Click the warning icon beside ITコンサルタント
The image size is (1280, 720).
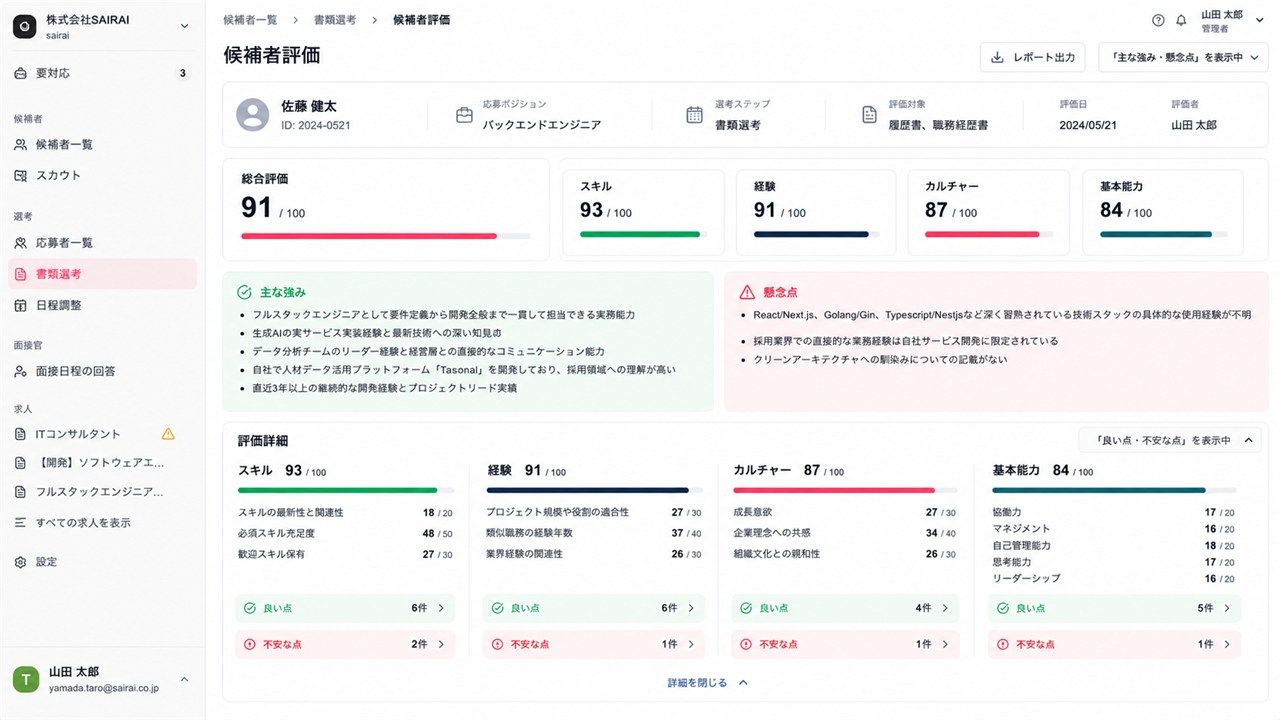click(x=168, y=434)
